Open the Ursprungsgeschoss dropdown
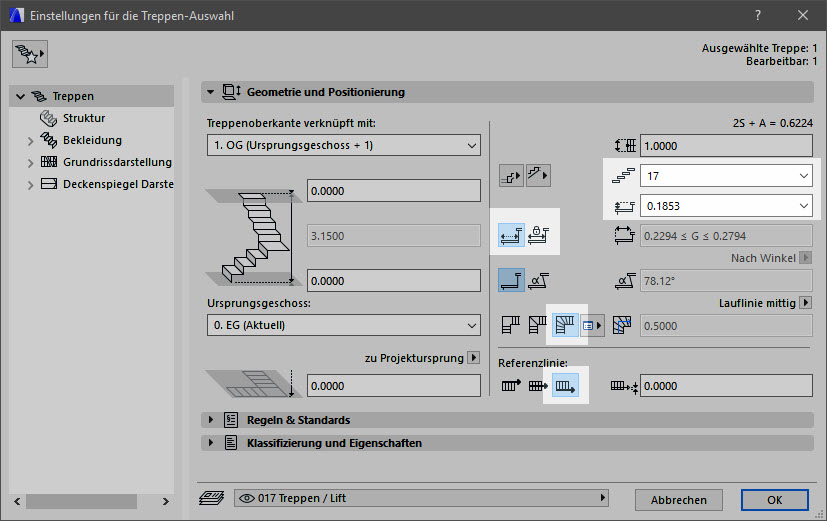This screenshot has width=827, height=521. pos(343,325)
